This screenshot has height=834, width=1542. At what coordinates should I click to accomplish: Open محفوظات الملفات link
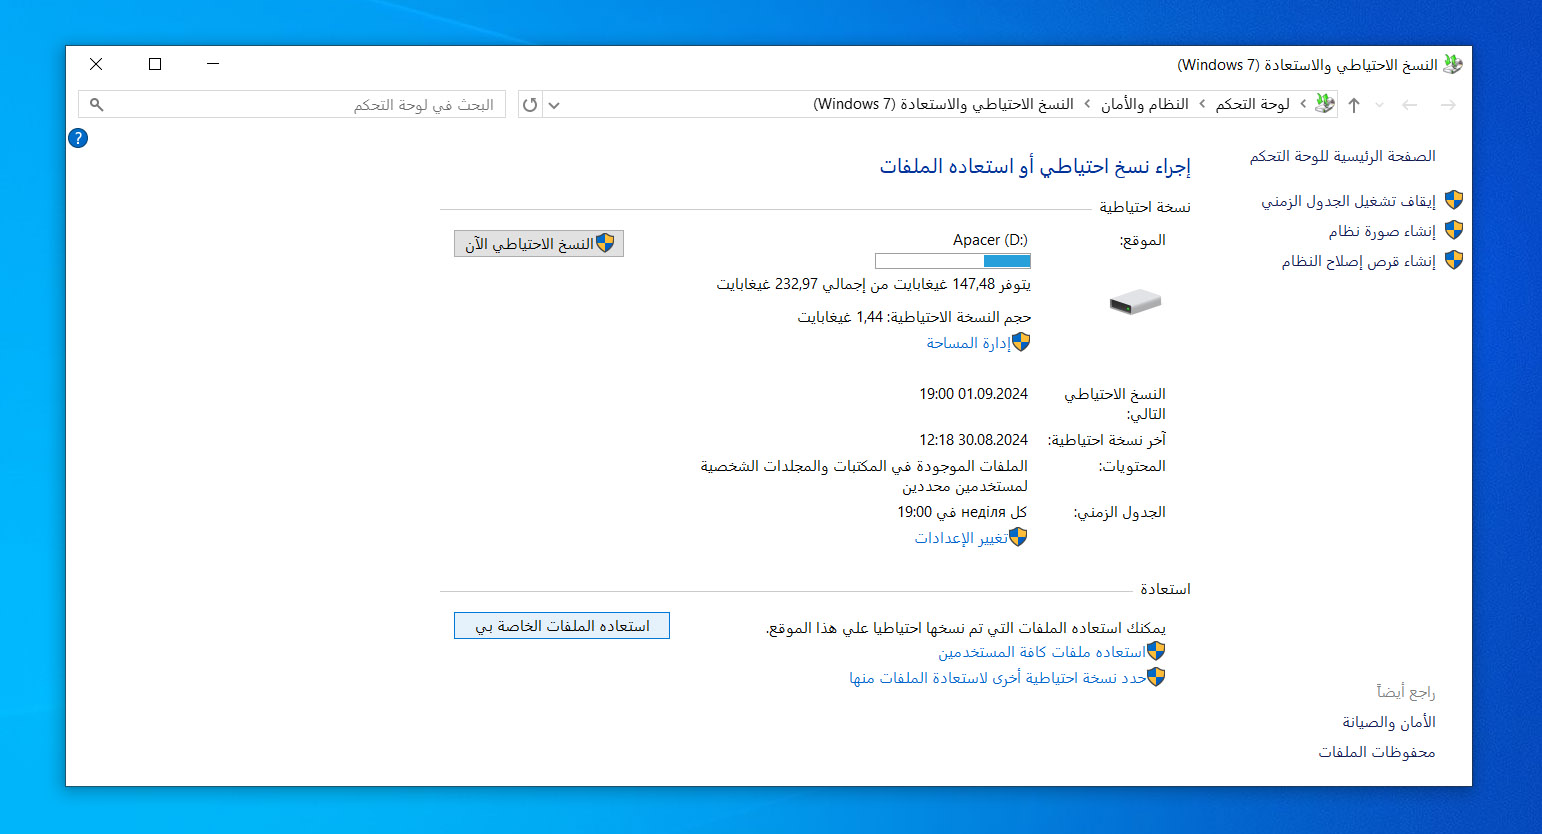tap(1377, 752)
